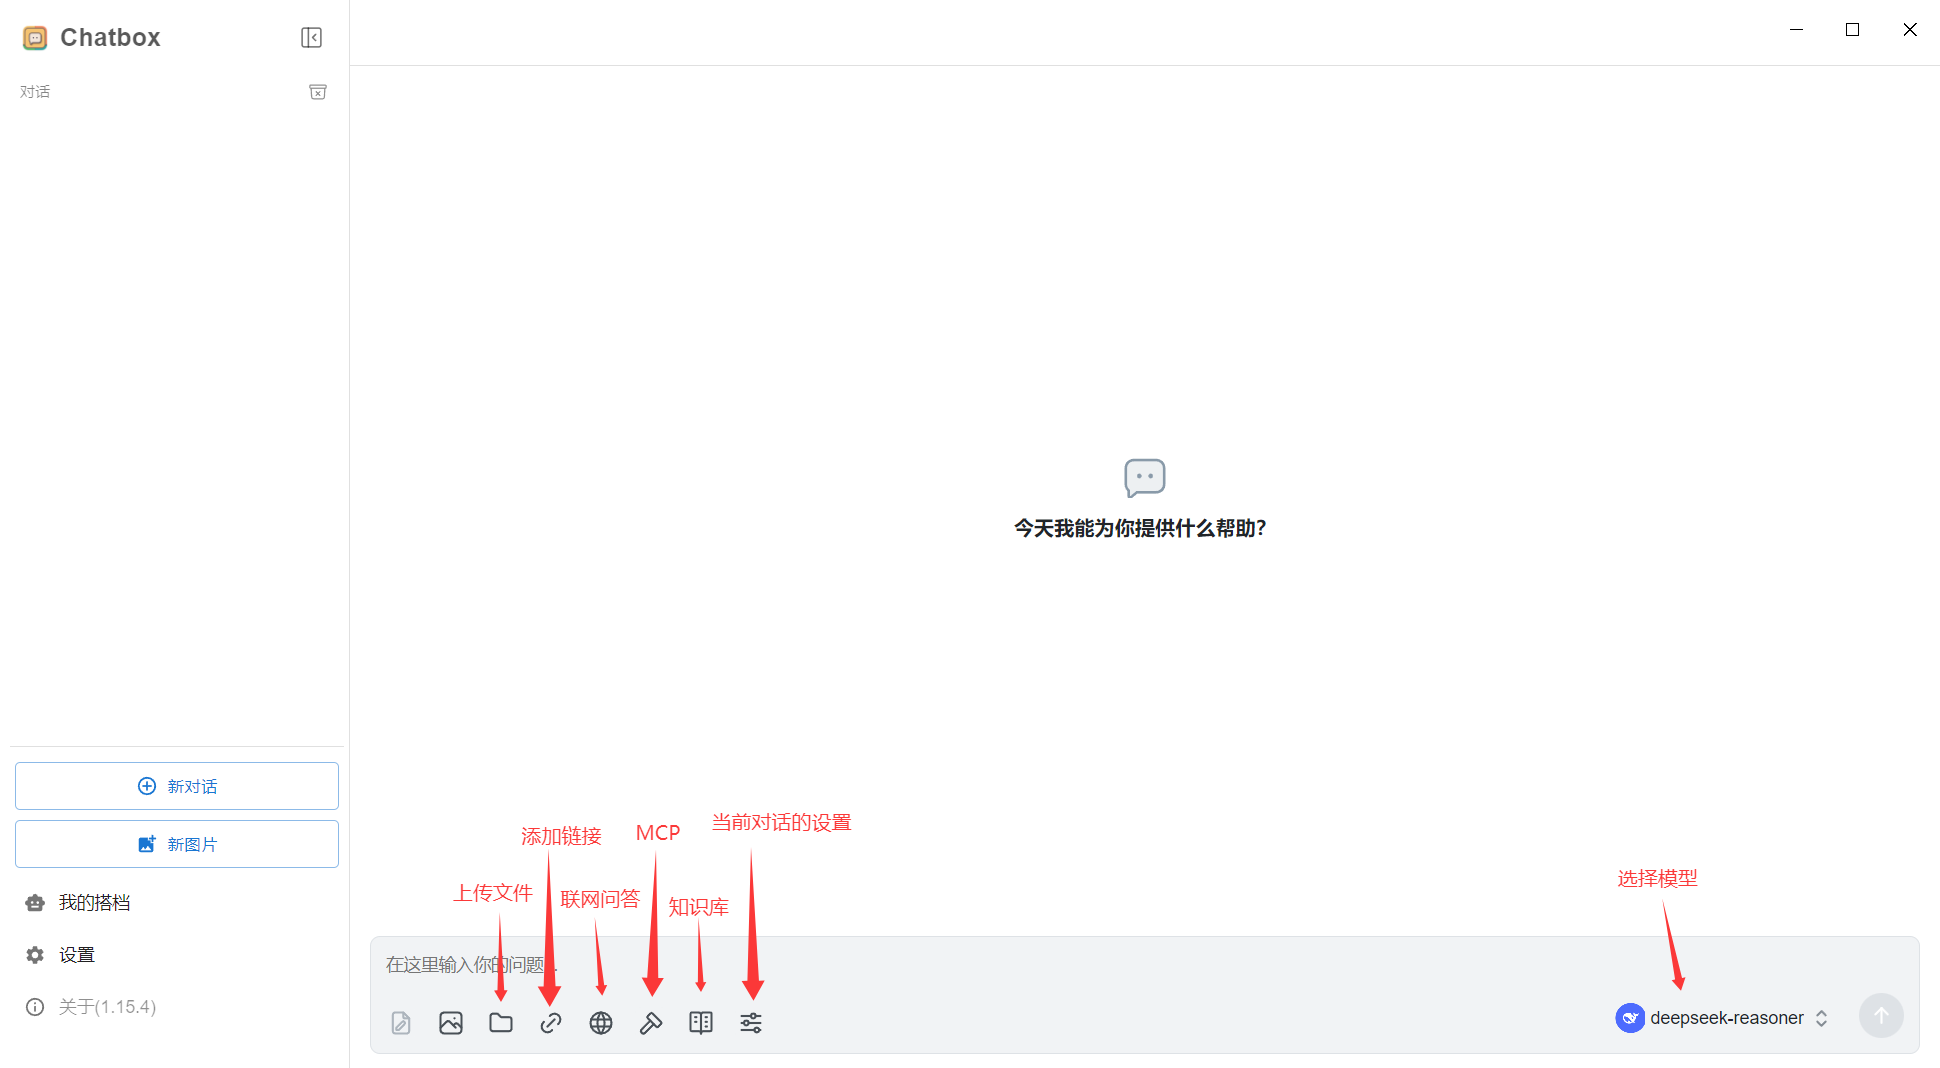Toggle web search globe icon

click(x=601, y=1022)
